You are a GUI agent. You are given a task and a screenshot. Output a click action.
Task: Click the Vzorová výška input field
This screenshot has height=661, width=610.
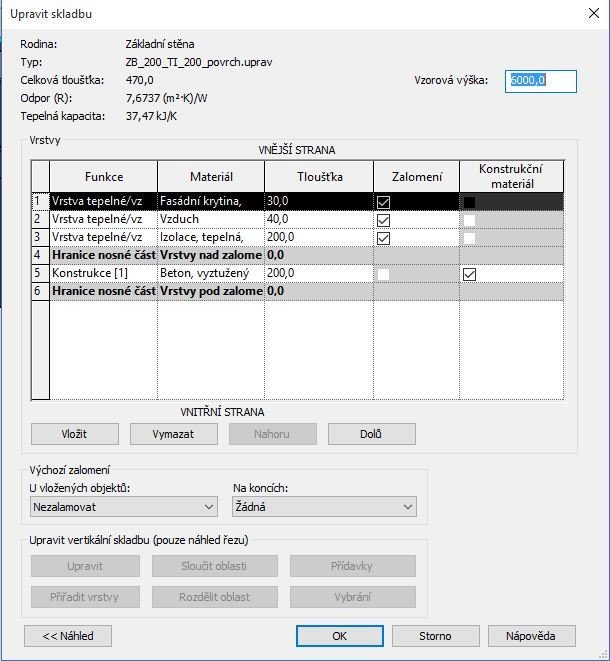(540, 81)
